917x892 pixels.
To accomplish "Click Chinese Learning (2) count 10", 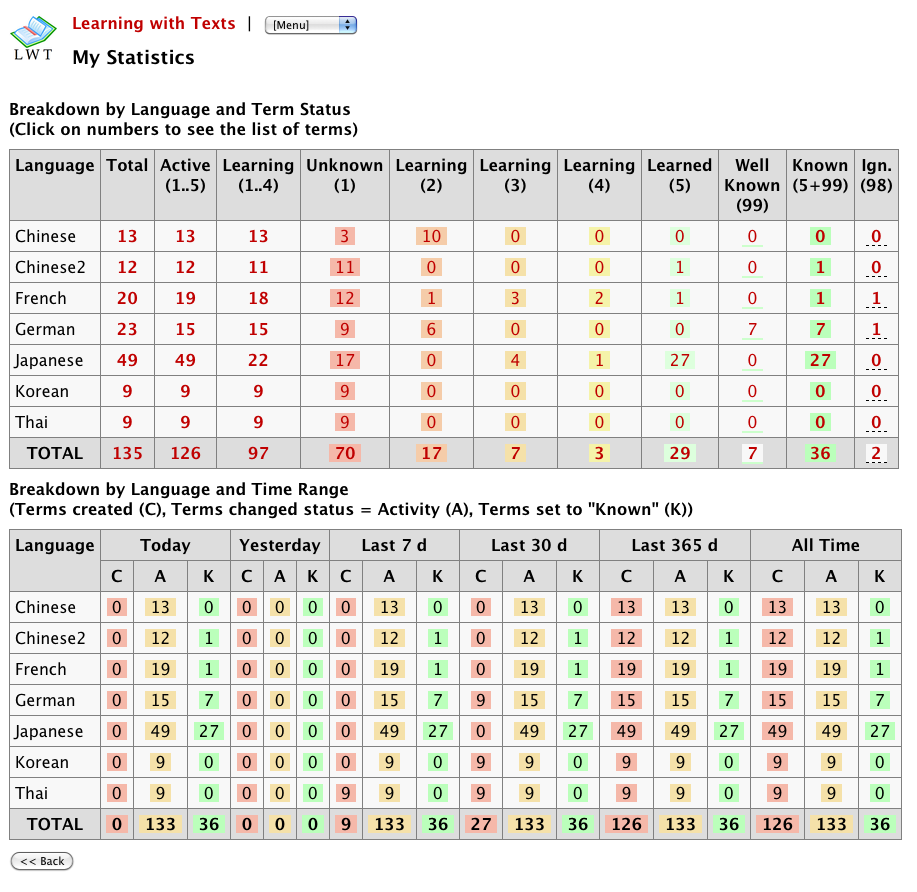I will (431, 237).
